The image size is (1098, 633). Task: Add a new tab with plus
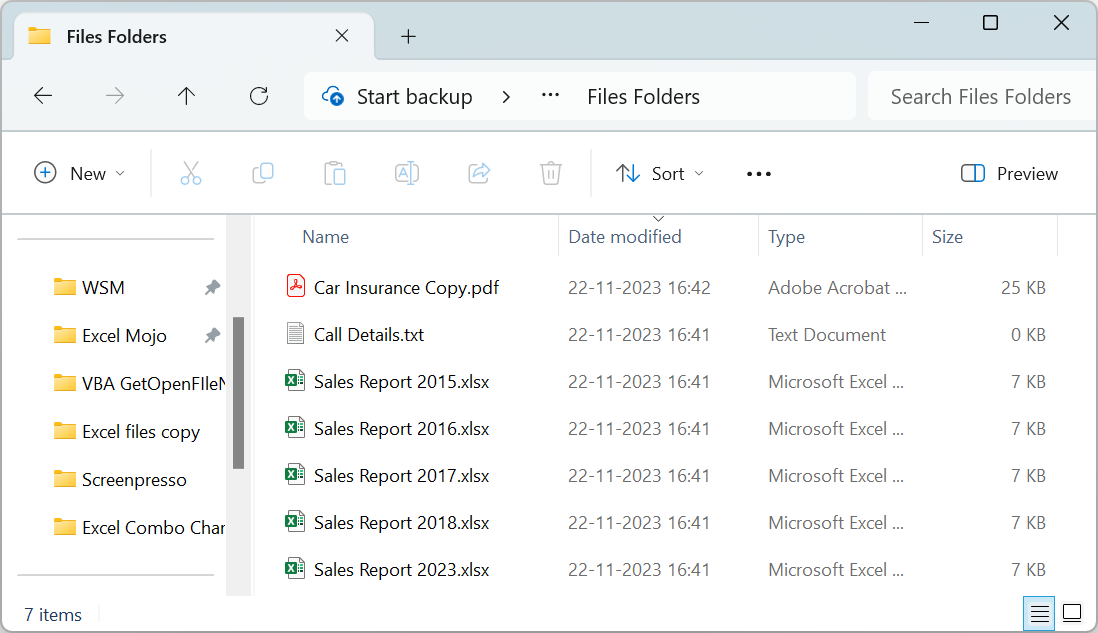pyautogui.click(x=408, y=36)
